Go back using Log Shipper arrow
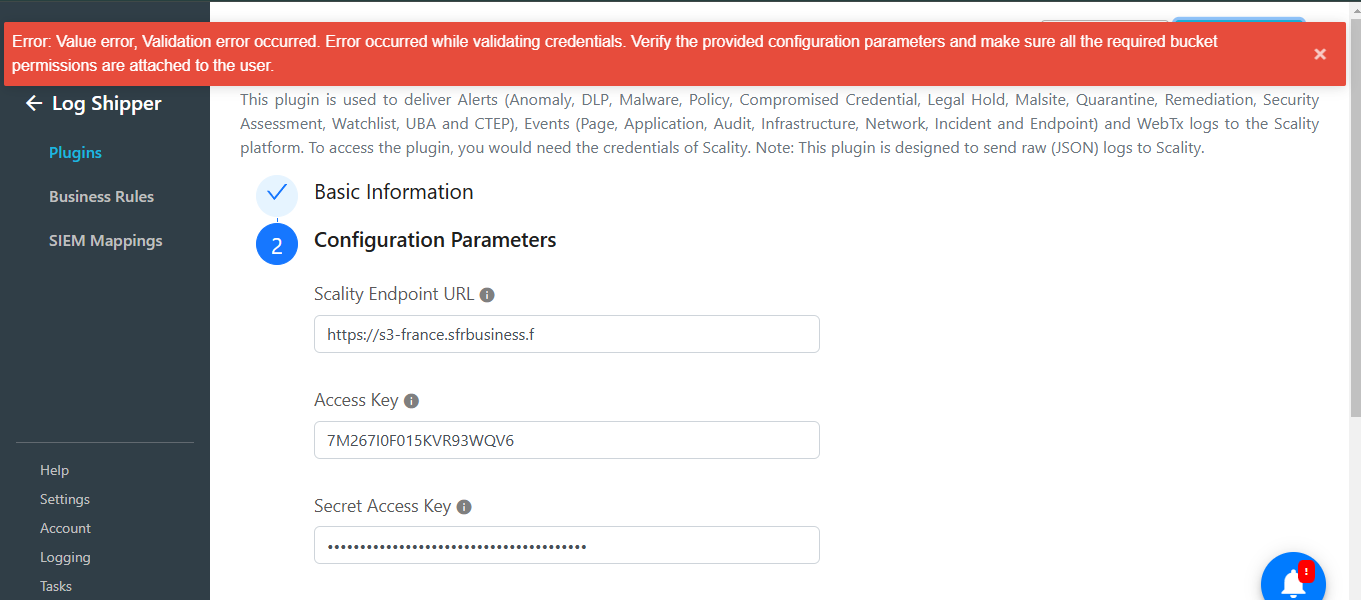The image size is (1361, 600). (x=34, y=103)
